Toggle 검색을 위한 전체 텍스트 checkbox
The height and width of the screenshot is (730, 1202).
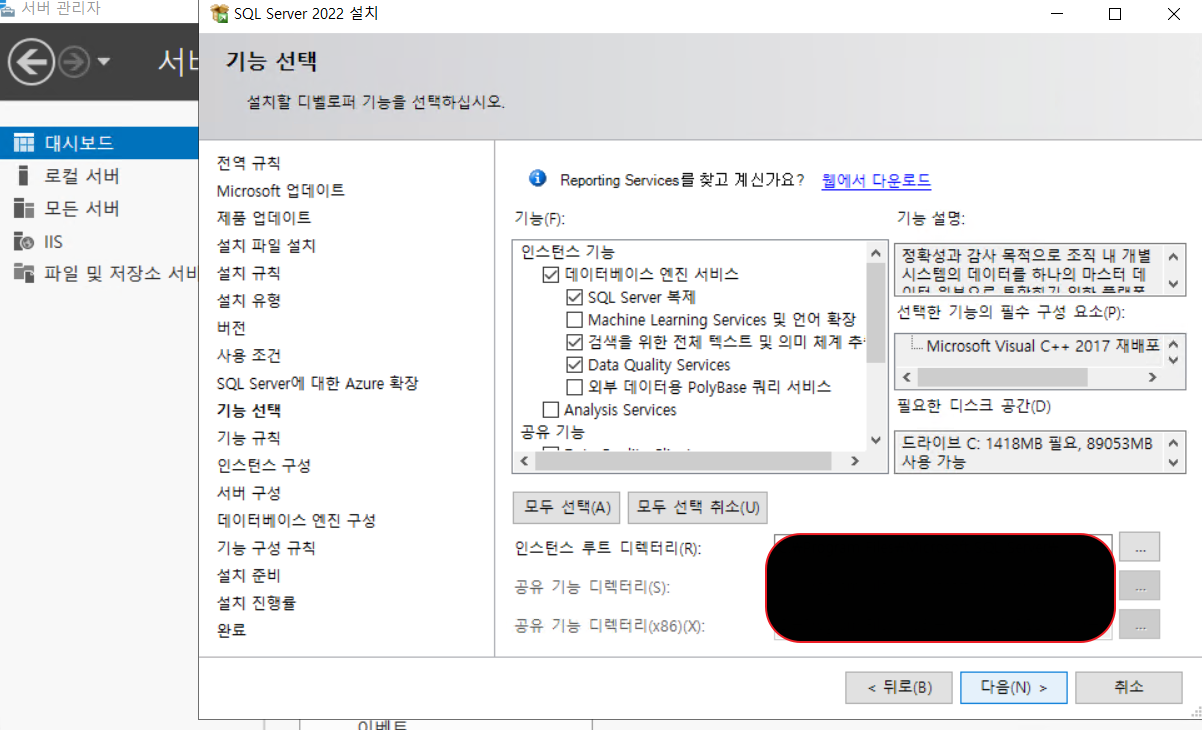coord(574,342)
